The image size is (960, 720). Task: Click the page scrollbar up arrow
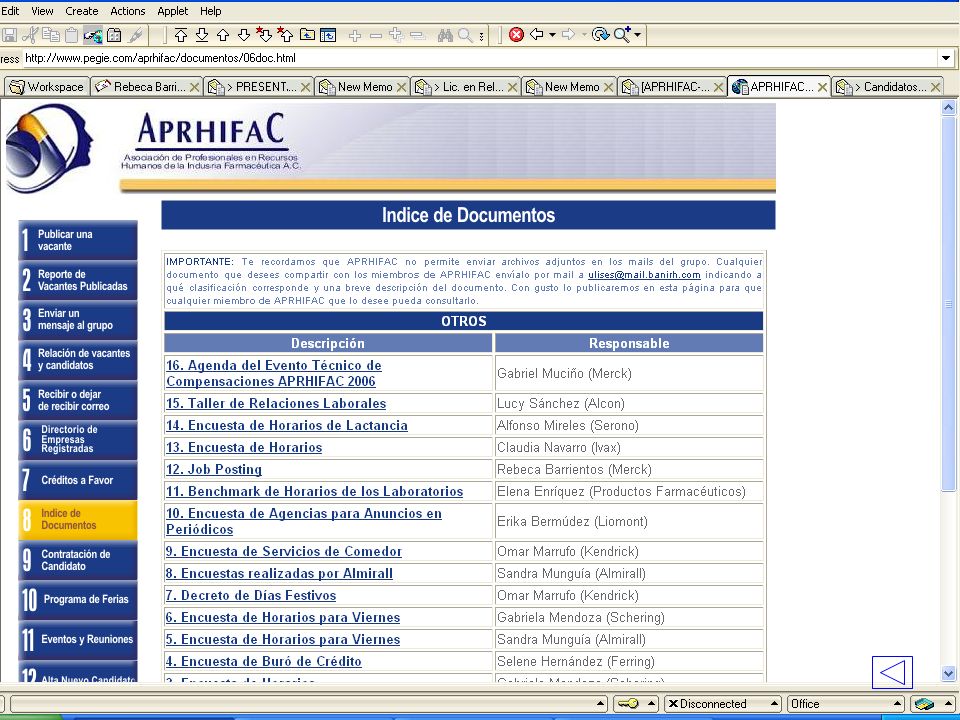pyautogui.click(x=948, y=108)
